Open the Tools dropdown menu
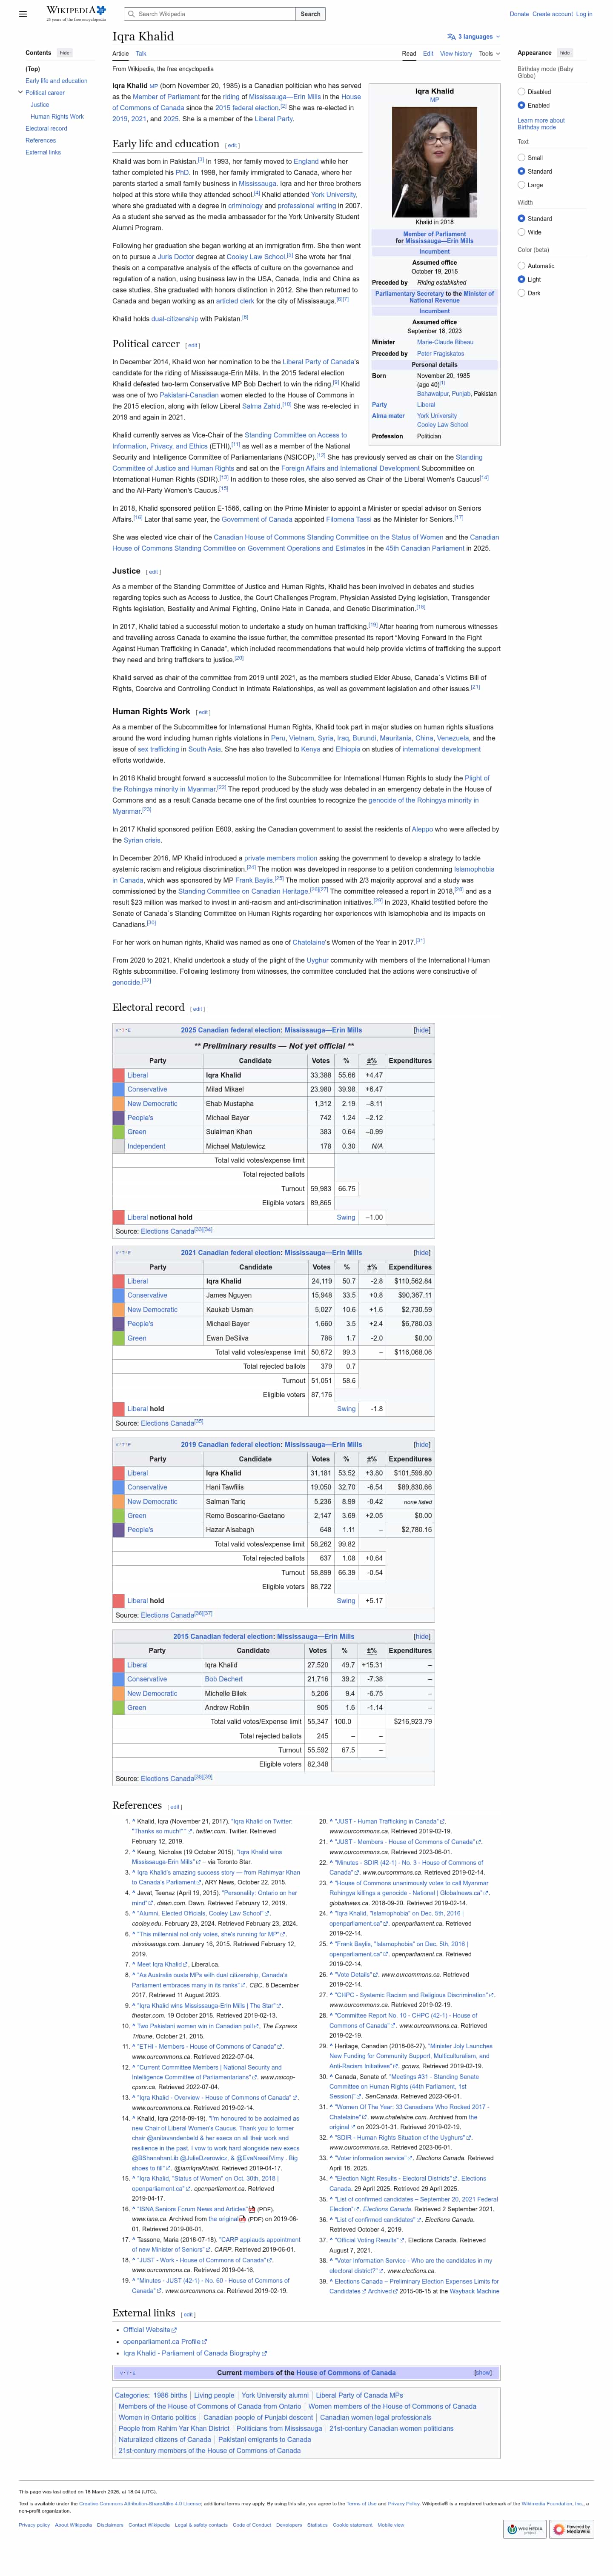The height and width of the screenshot is (2576, 613). pyautogui.click(x=487, y=54)
